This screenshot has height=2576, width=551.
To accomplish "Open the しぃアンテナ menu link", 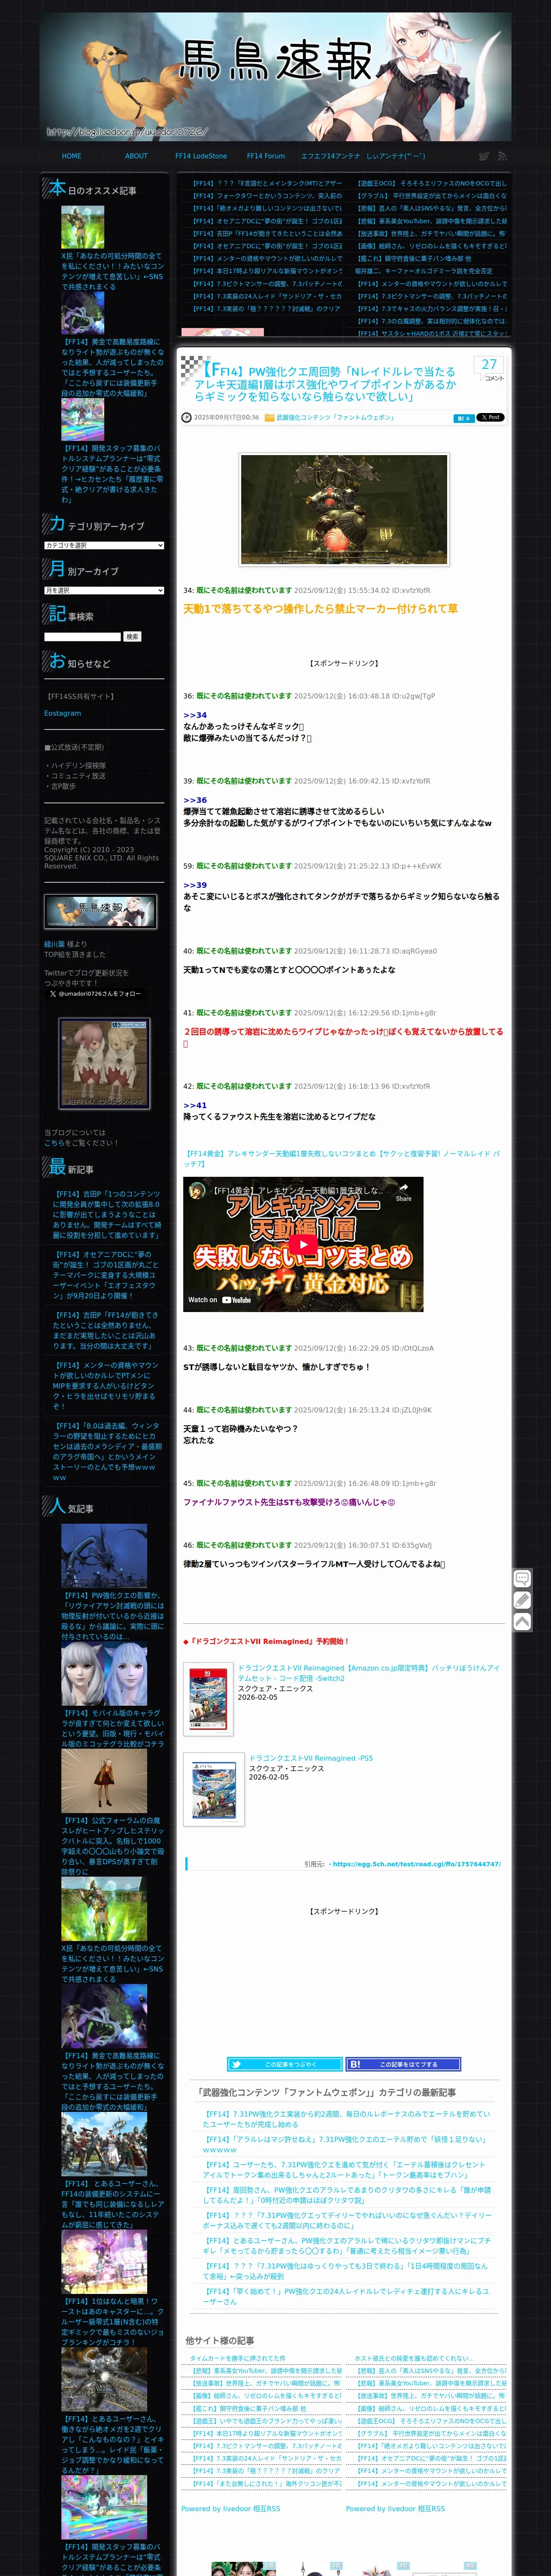I will [x=396, y=156].
